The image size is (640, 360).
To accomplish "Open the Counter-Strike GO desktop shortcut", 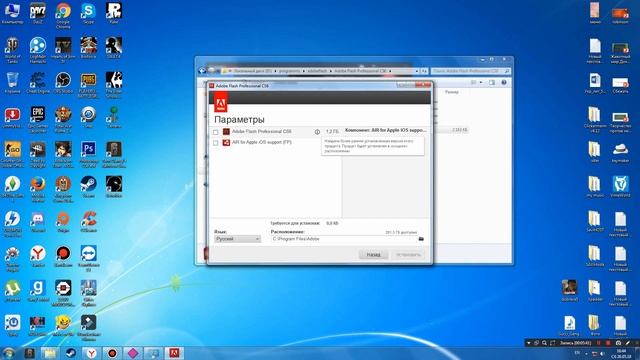I will pos(12,154).
